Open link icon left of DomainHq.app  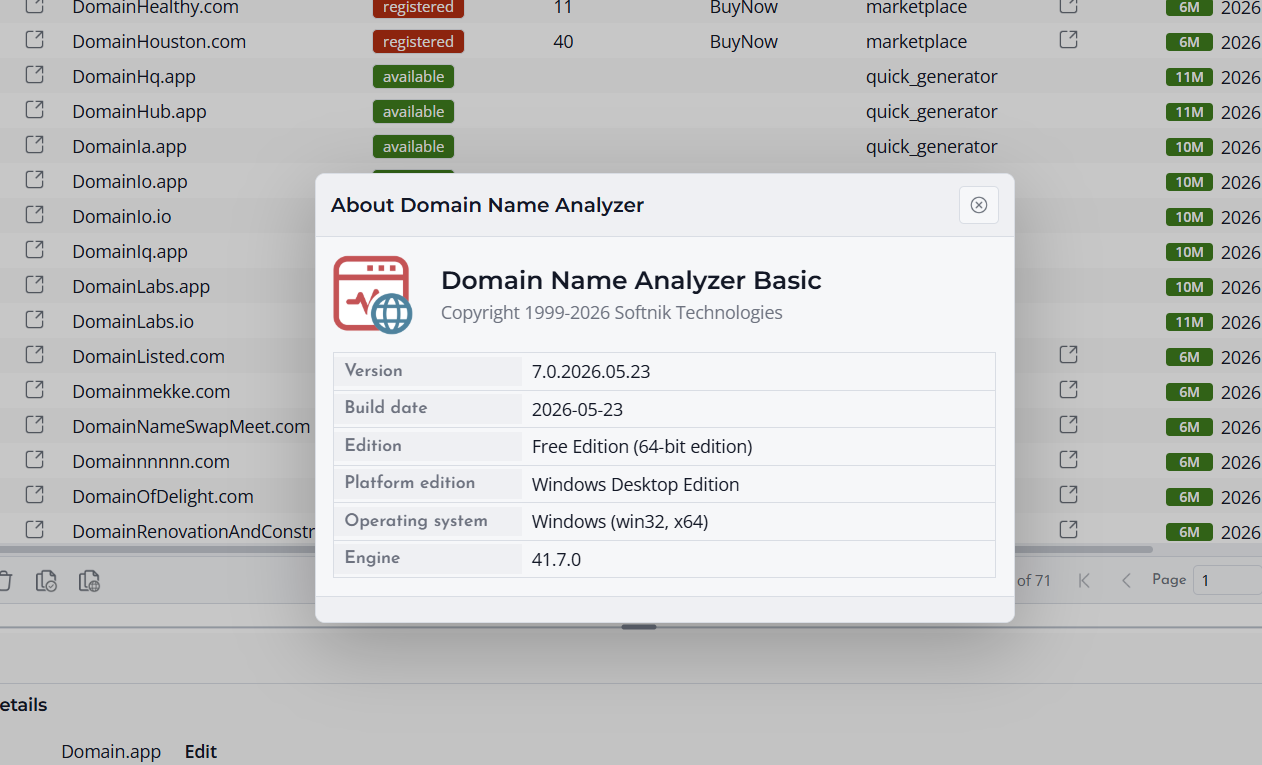tap(34, 75)
